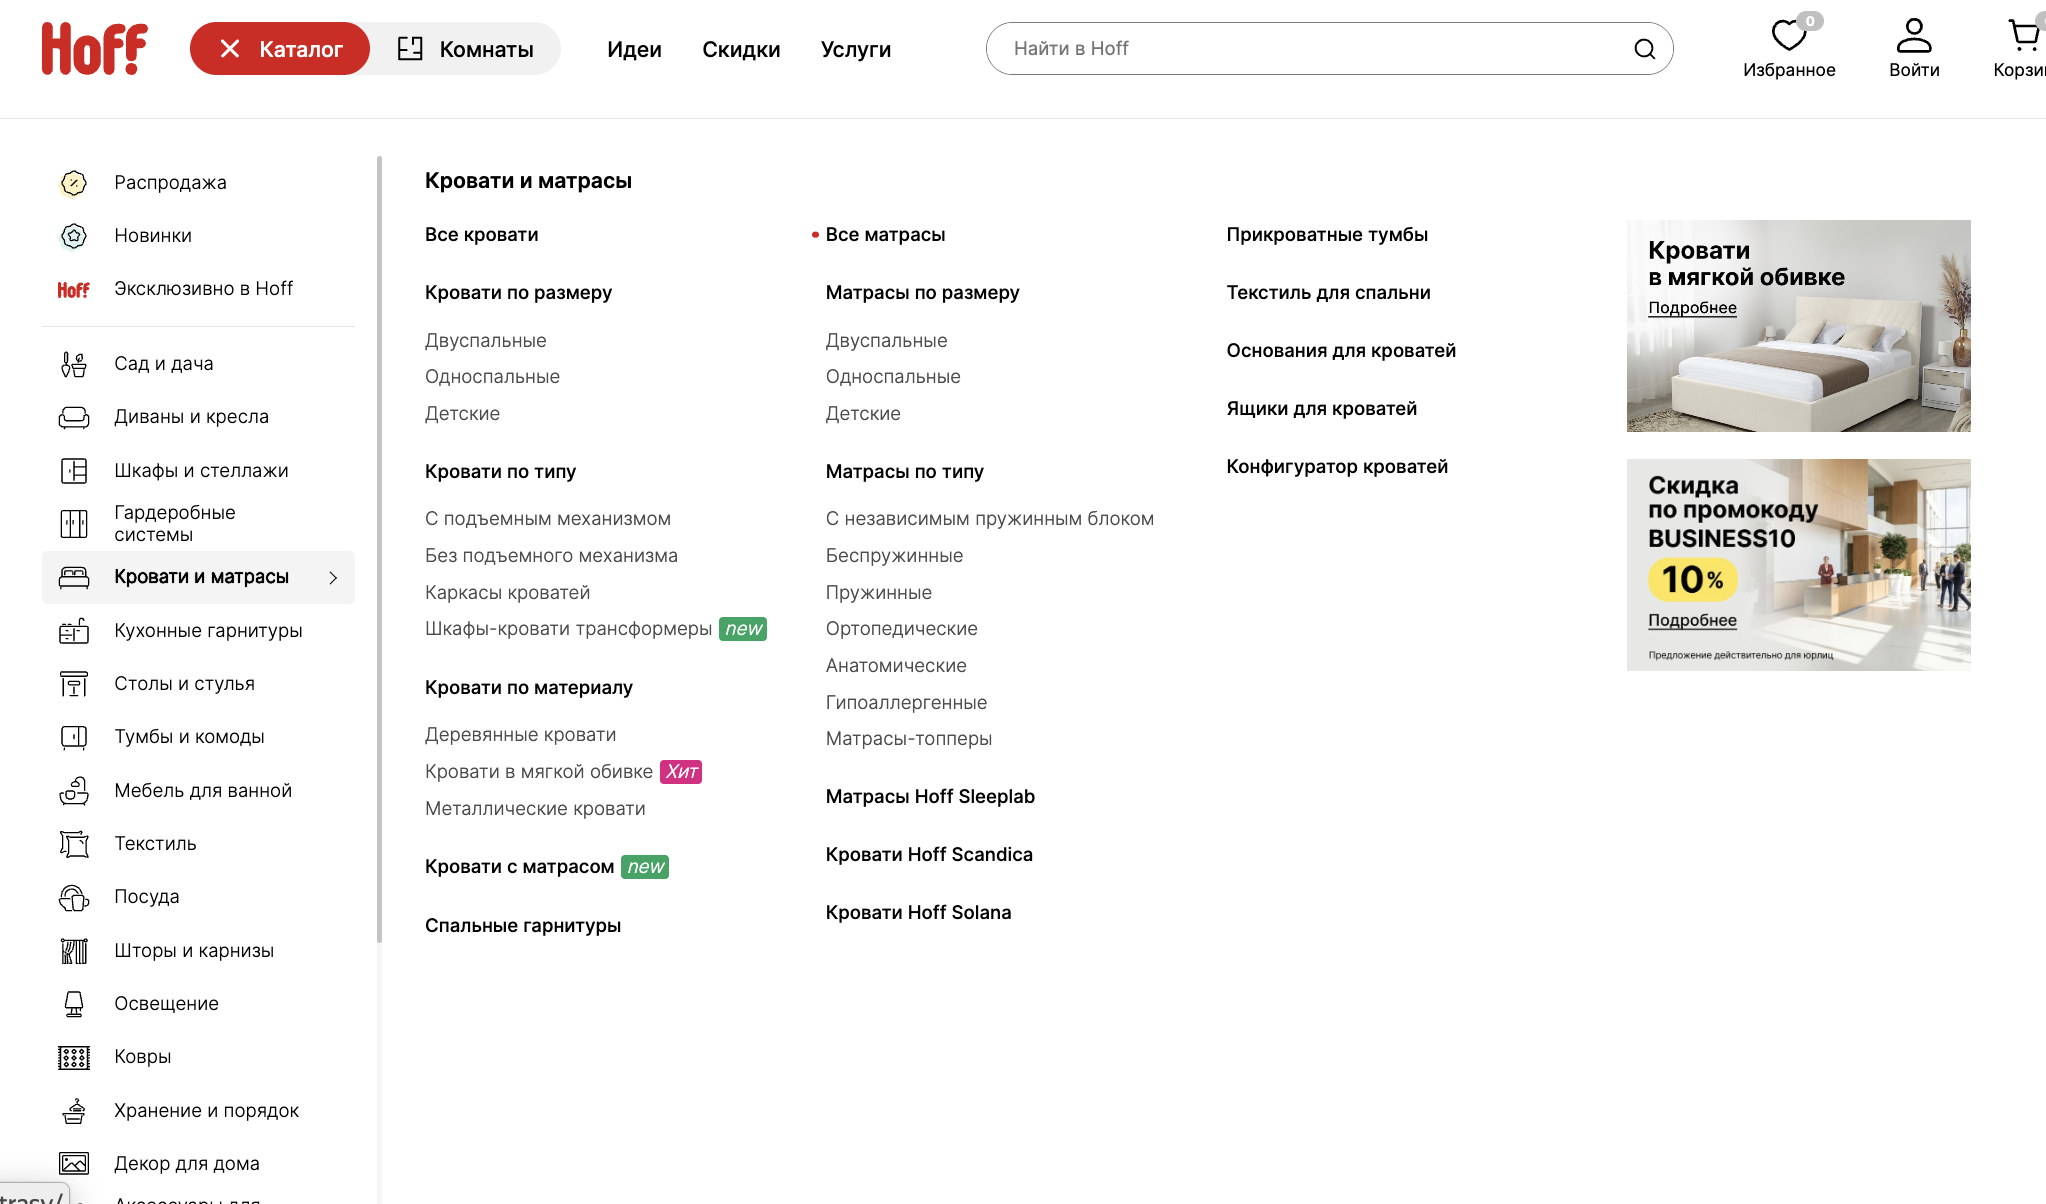Click the Войти user icon
Image resolution: width=2046 pixels, height=1204 pixels.
1914,36
